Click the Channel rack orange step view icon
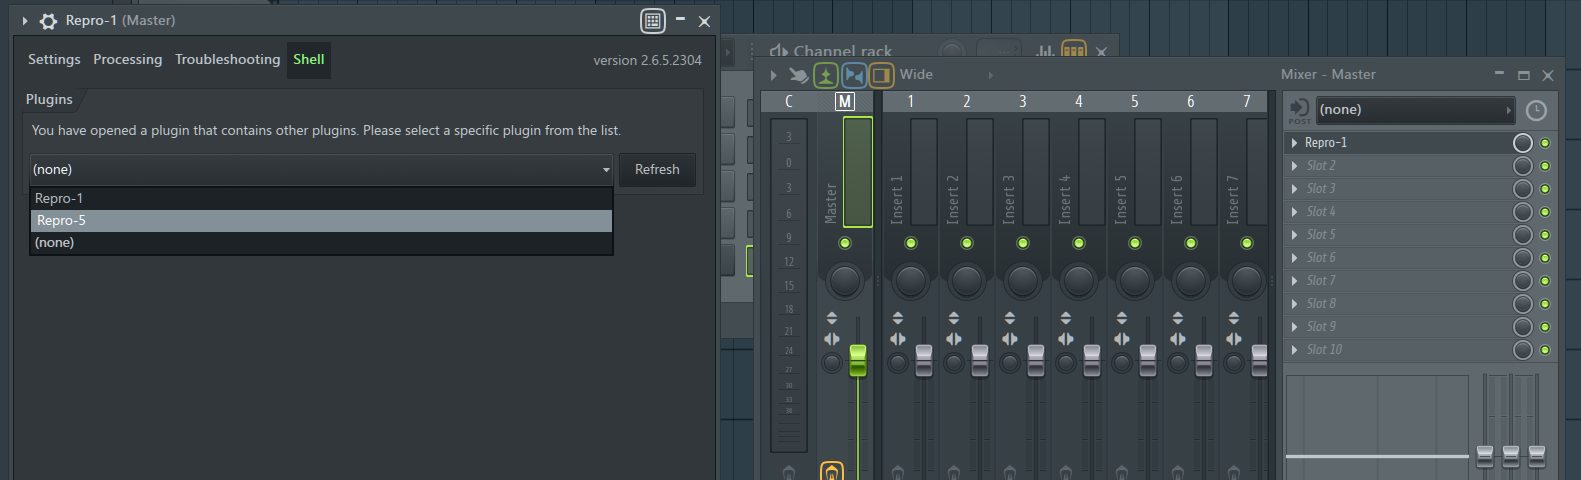The height and width of the screenshot is (480, 1581). click(1073, 50)
